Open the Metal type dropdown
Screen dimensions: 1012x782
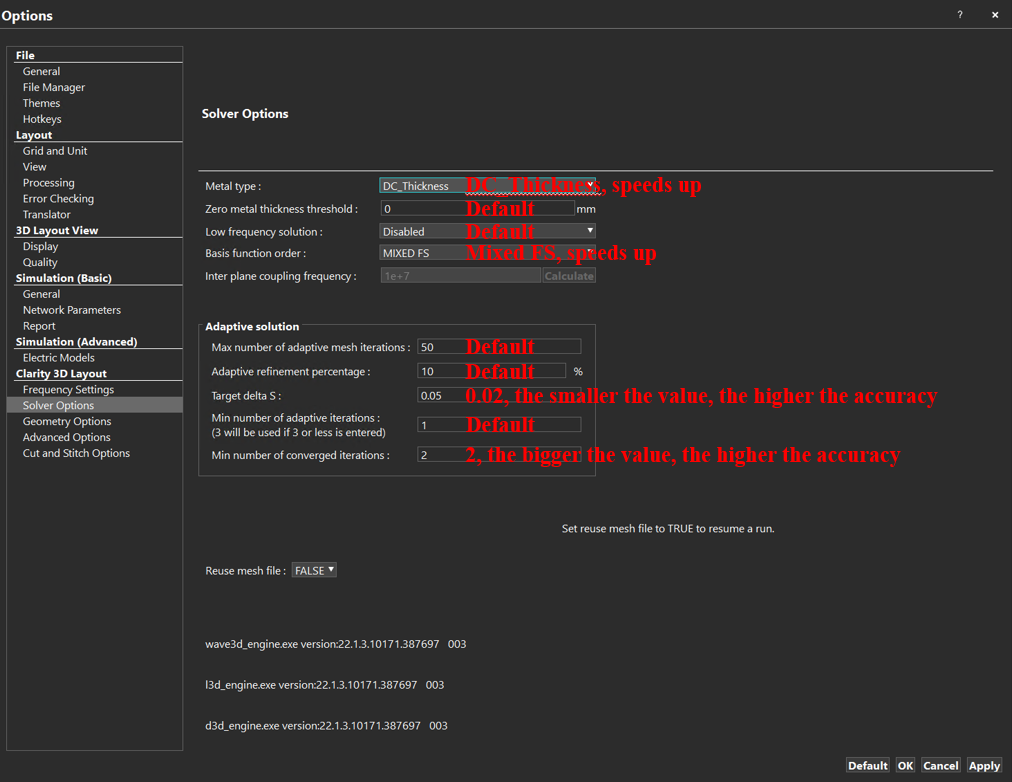point(487,186)
